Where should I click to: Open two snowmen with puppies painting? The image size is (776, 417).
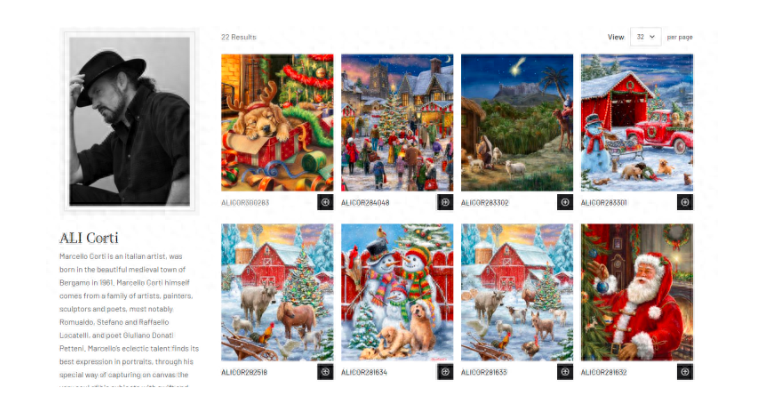397,292
